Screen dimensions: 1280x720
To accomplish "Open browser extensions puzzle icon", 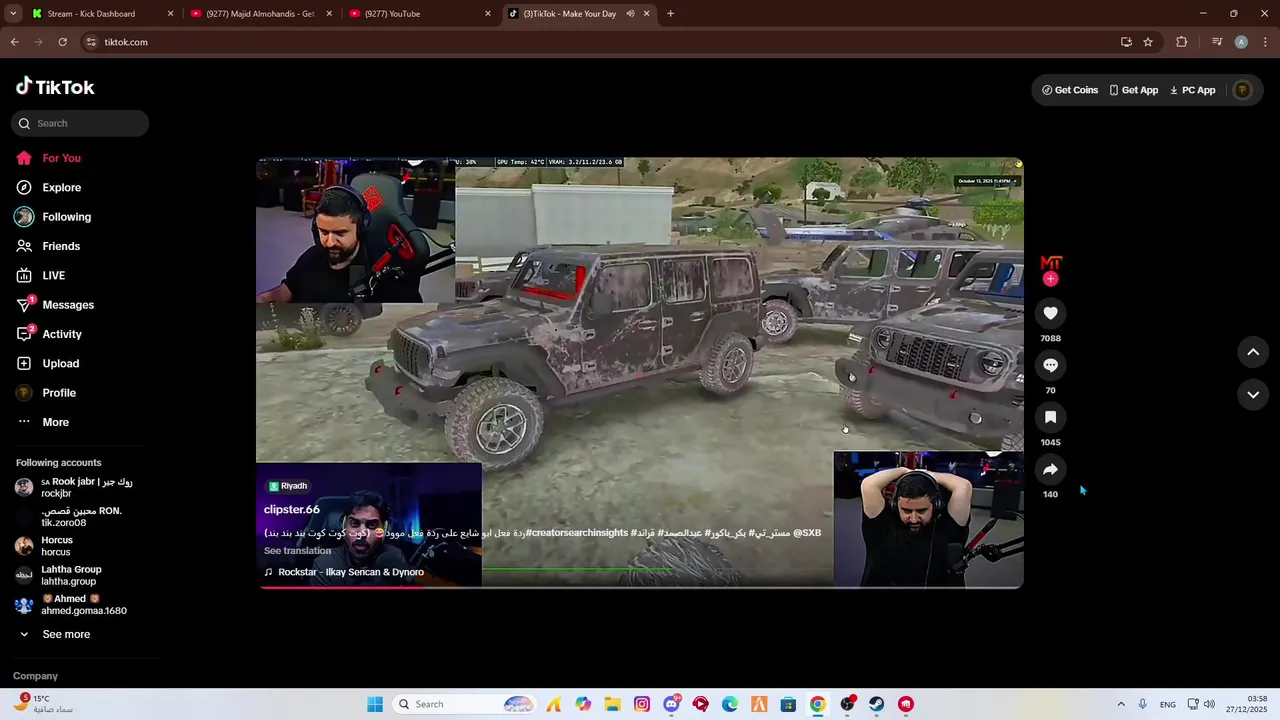I will (x=1181, y=42).
